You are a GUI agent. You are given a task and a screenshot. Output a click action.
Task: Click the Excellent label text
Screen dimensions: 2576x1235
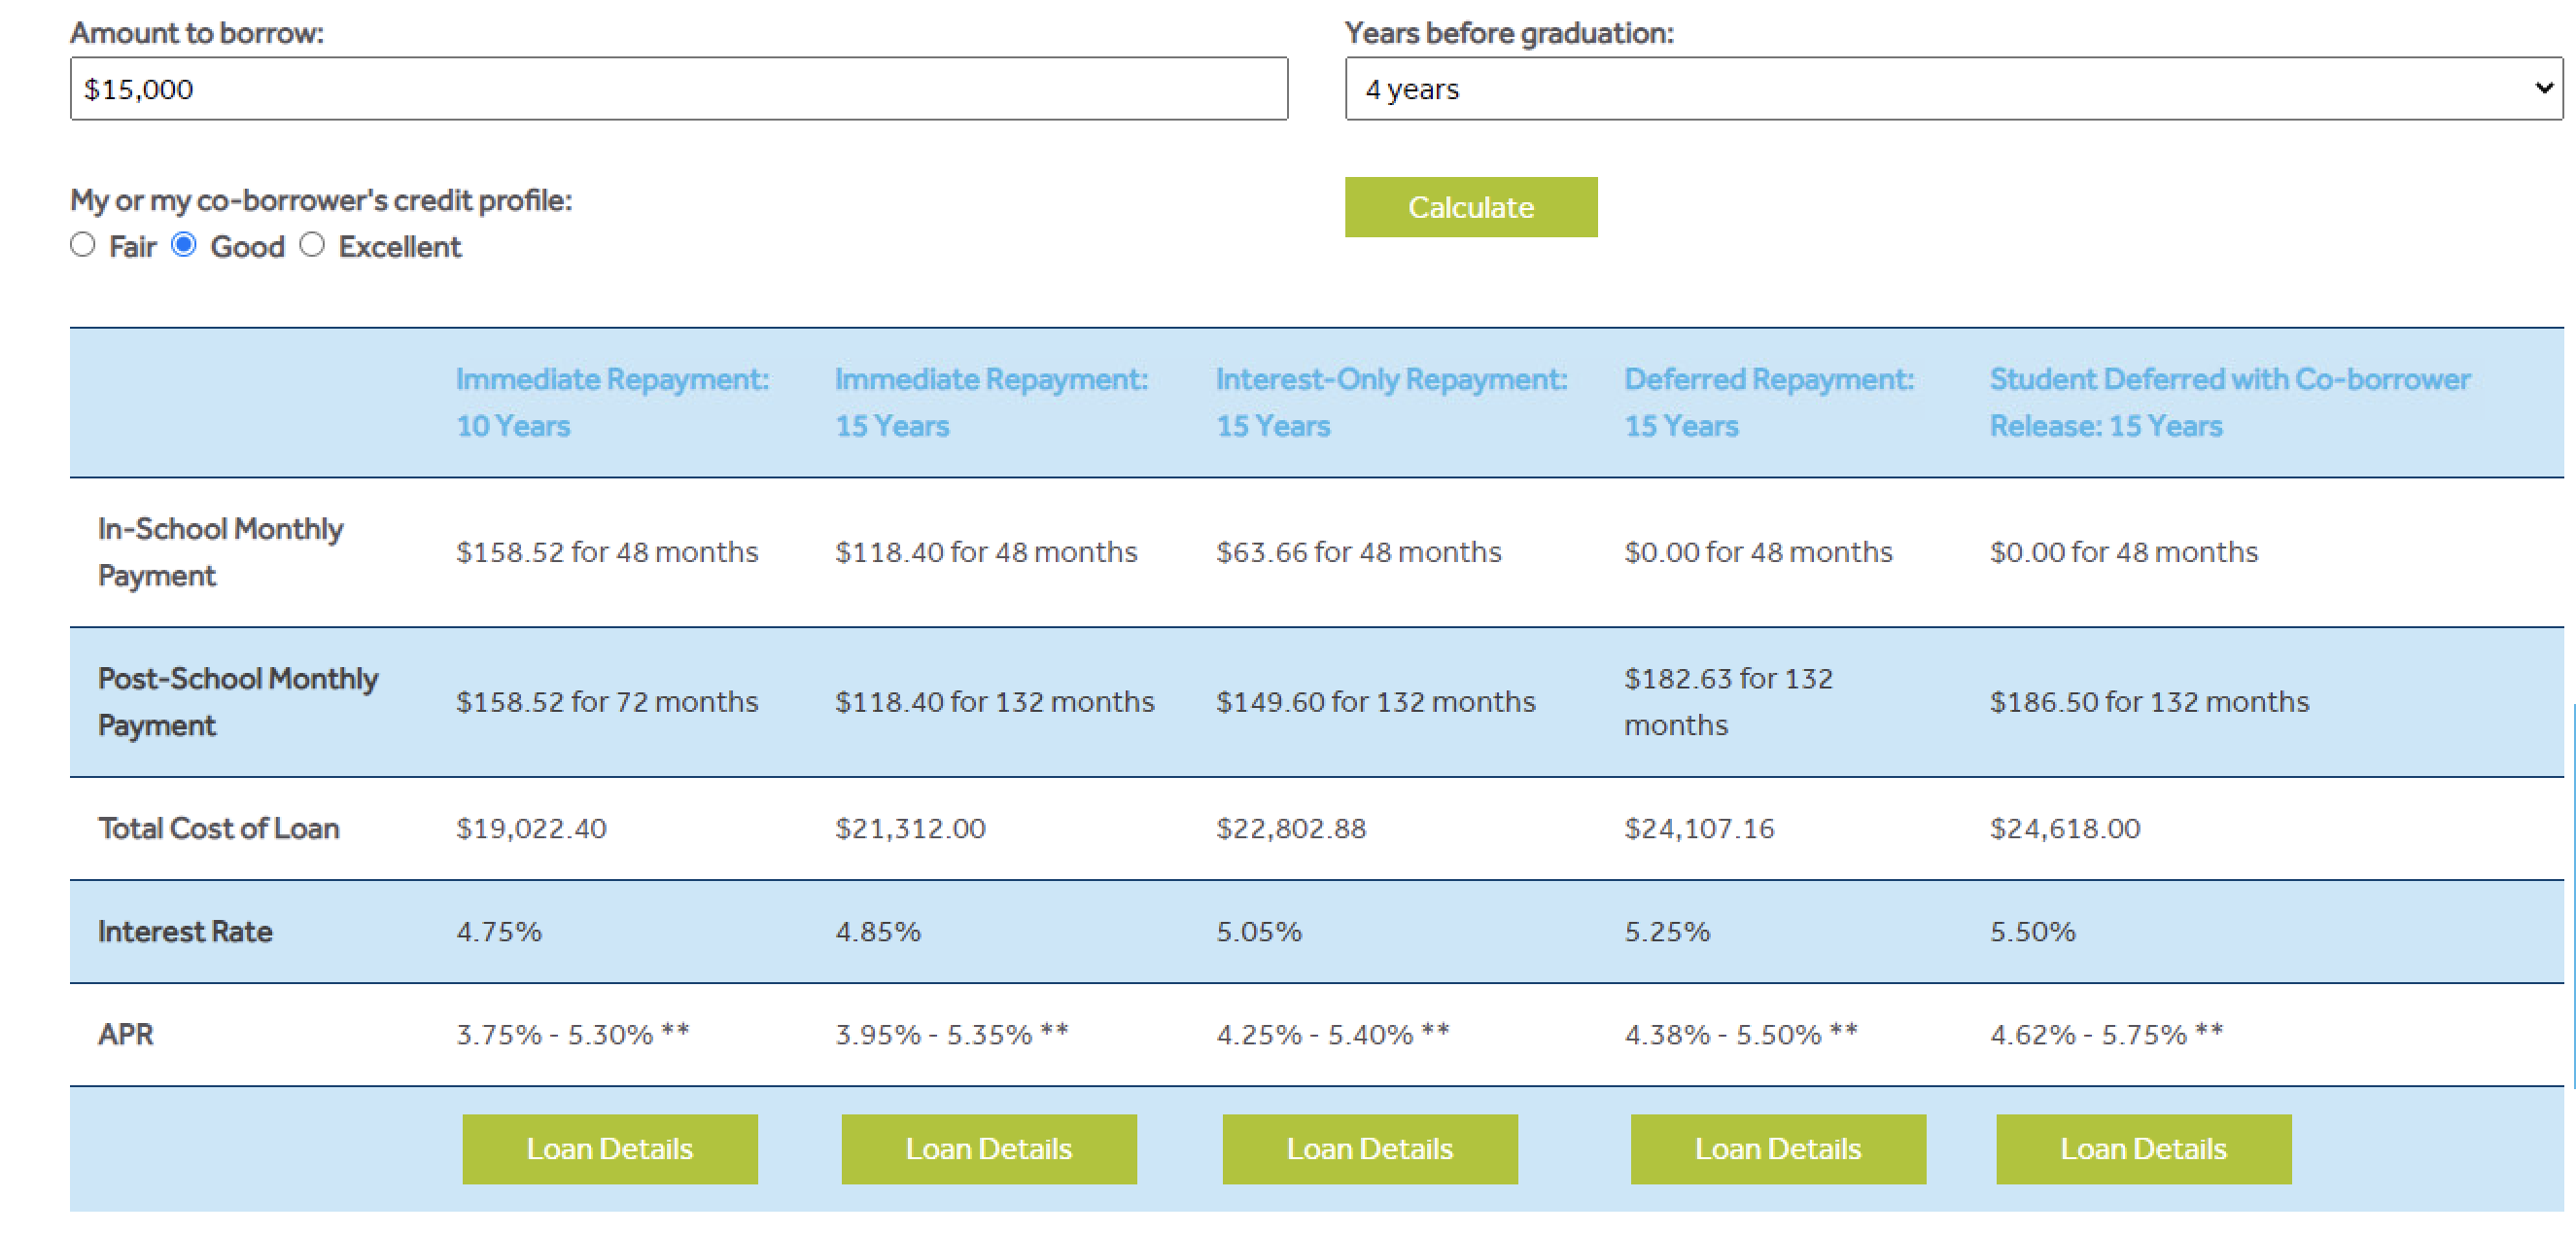(399, 247)
